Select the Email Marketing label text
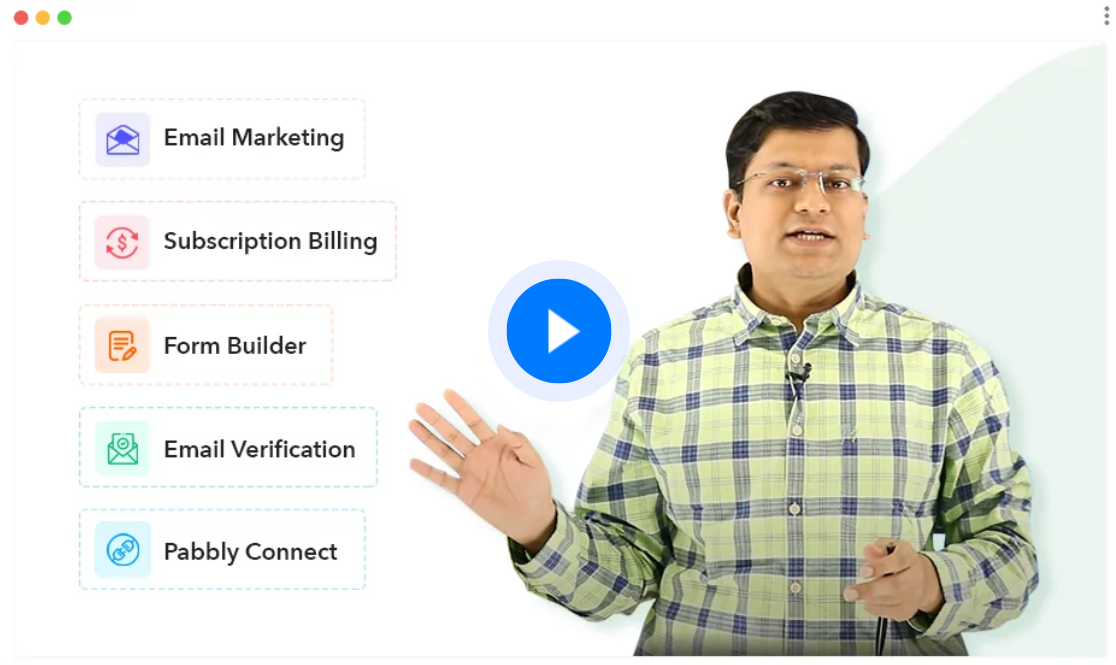This screenshot has height=665, width=1116. click(x=254, y=137)
